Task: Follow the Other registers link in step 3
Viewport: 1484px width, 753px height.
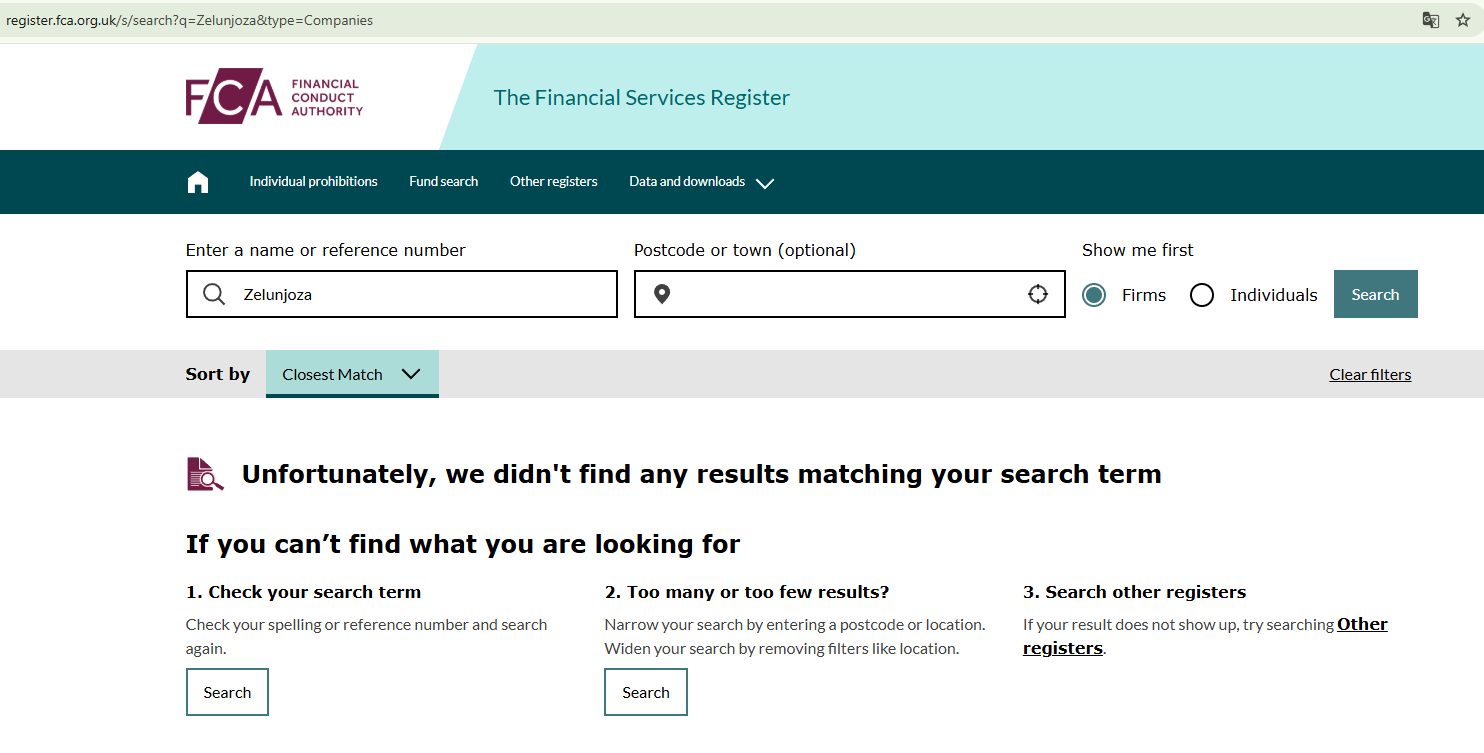Action: (x=1361, y=625)
